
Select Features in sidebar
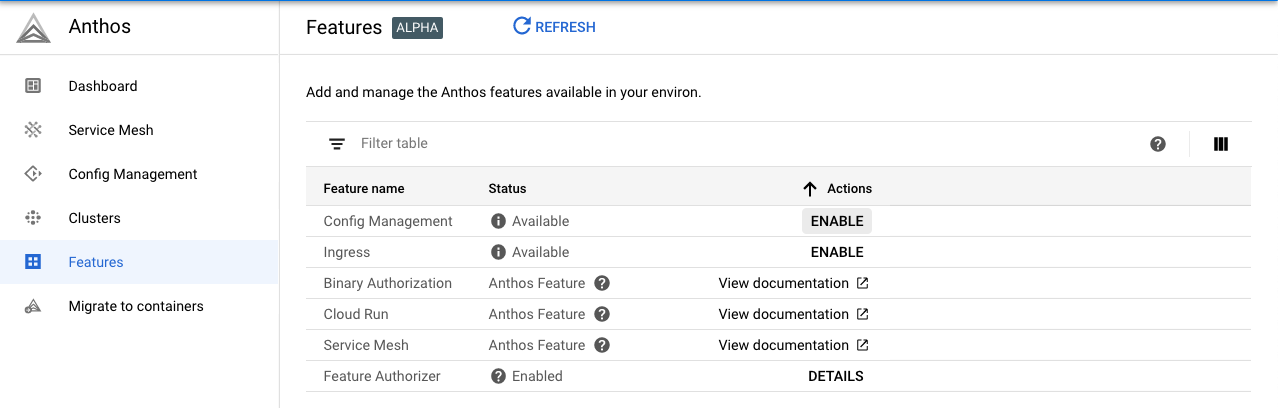139,262
